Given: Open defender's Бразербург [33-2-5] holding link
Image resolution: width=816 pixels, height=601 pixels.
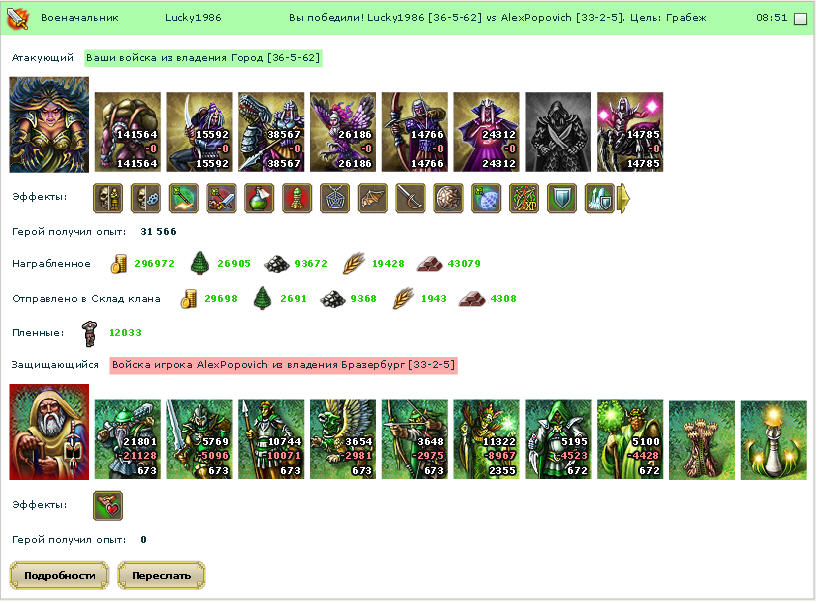Looking at the screenshot, I should [x=283, y=365].
